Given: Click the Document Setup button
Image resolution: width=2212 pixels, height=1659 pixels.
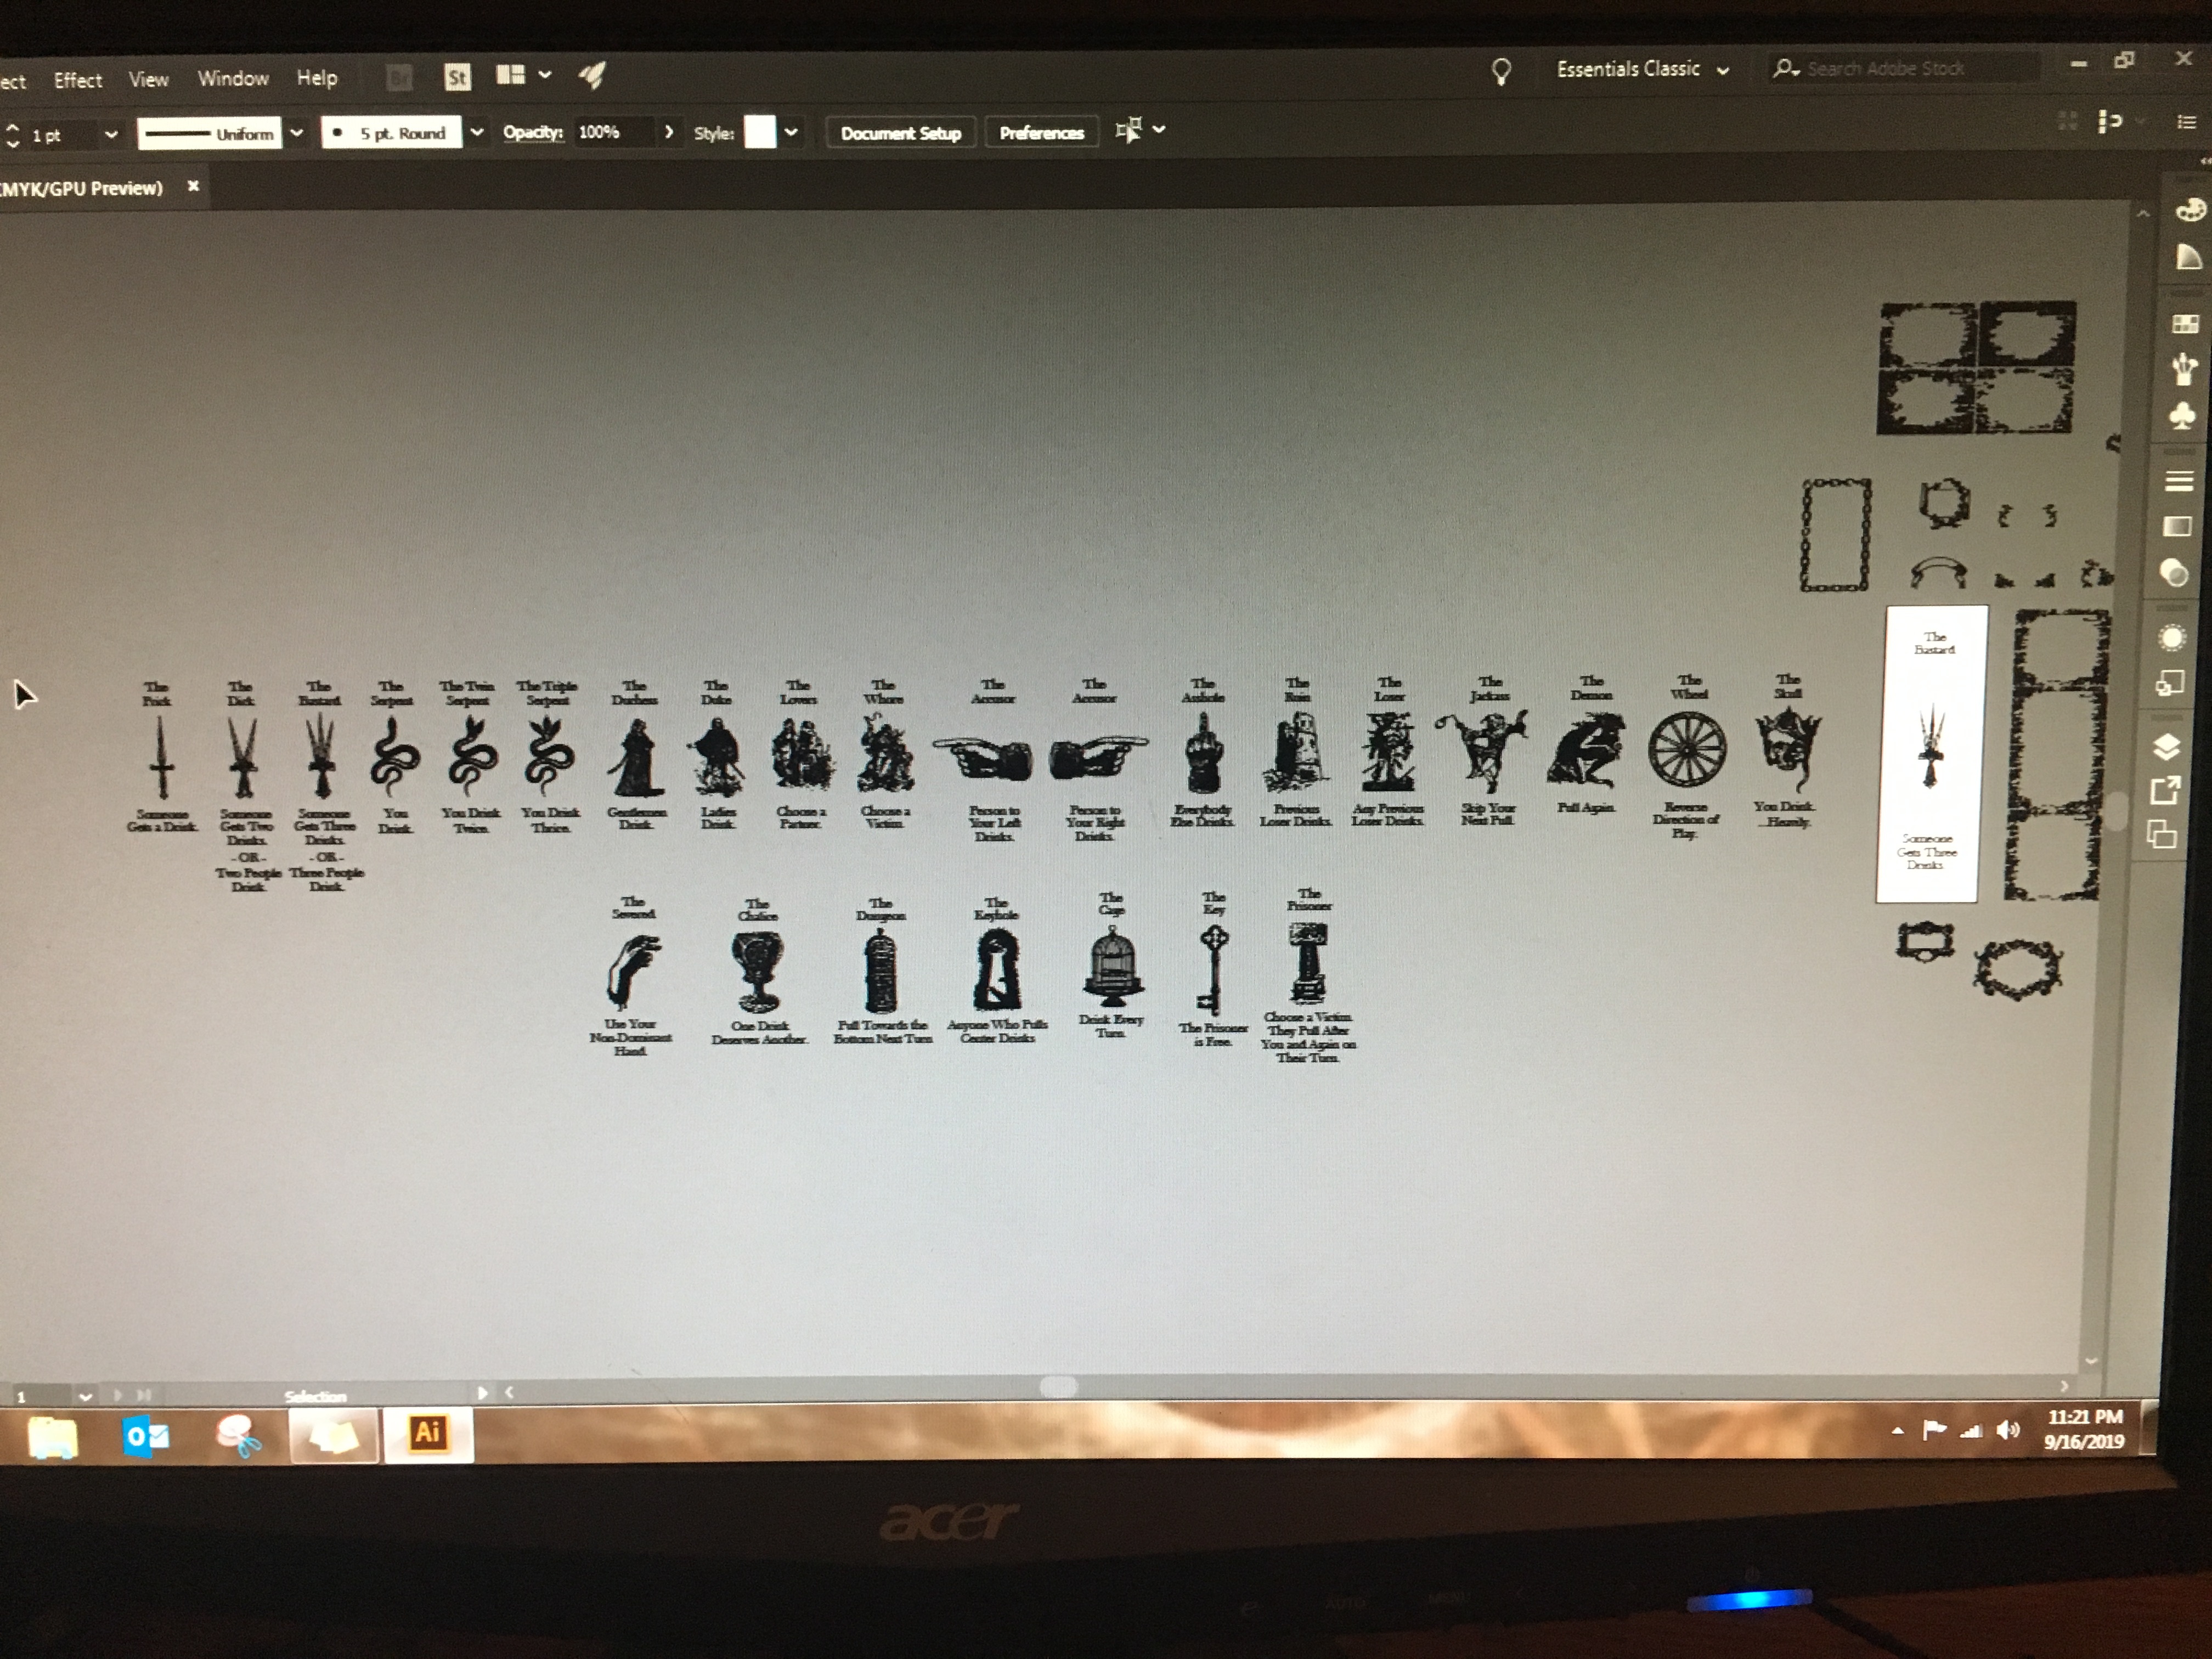Looking at the screenshot, I should [900, 133].
